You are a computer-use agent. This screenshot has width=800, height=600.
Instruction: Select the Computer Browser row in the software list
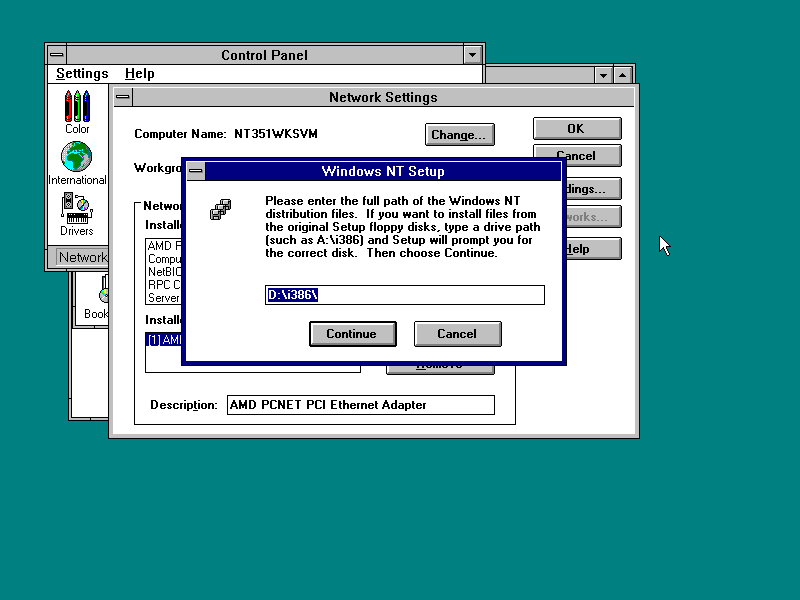tap(164, 259)
